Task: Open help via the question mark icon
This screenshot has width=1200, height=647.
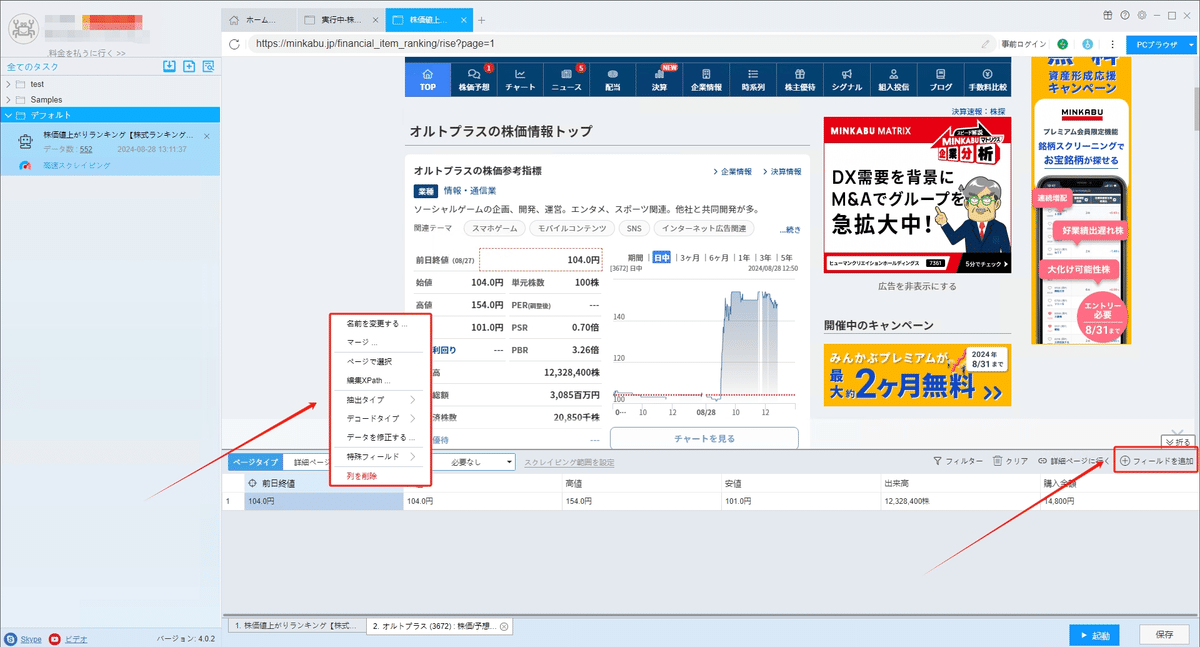Action: pyautogui.click(x=1126, y=15)
